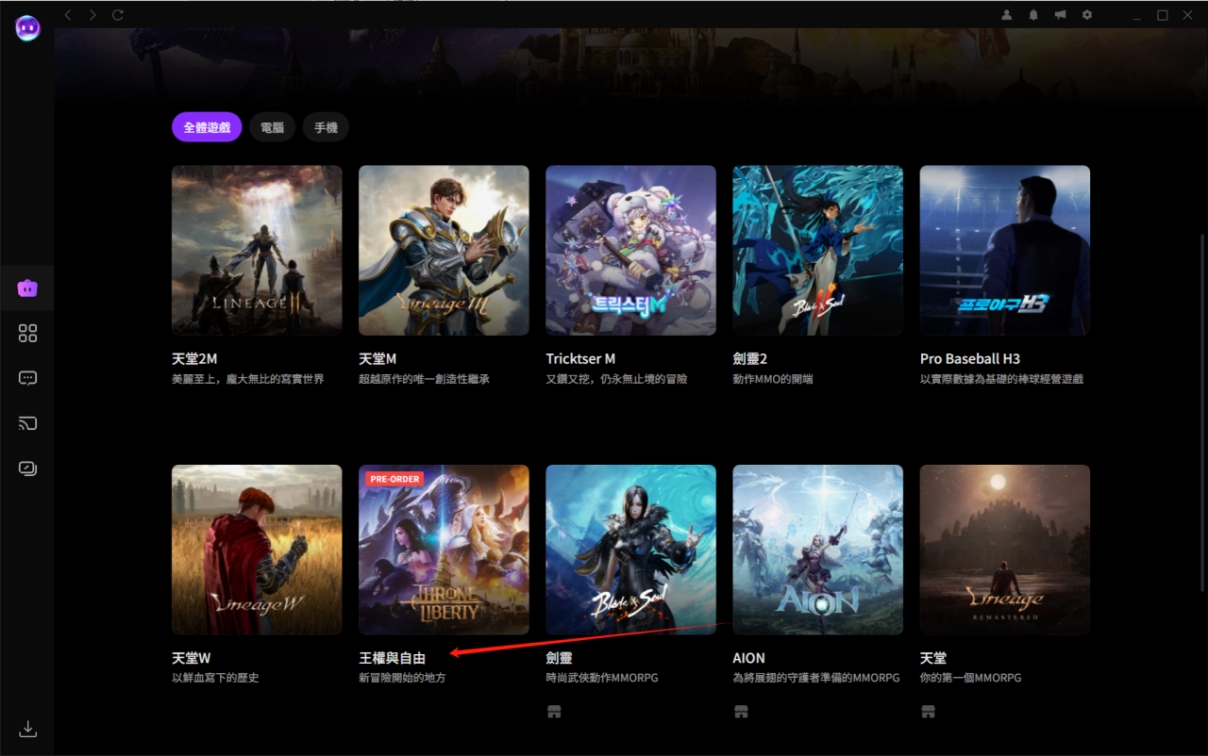The height and width of the screenshot is (756, 1208).
Task: Open the Blade & Soul 2 (劍靈2) cover
Action: click(818, 250)
